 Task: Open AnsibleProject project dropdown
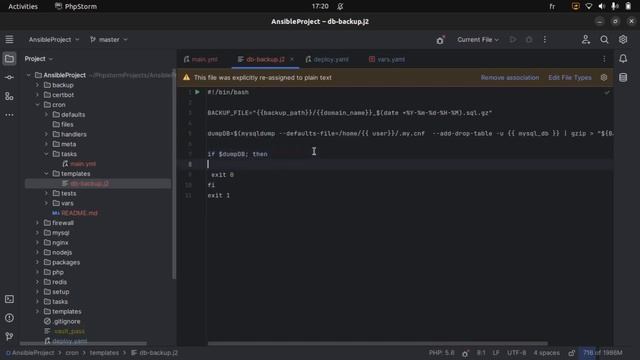54,40
